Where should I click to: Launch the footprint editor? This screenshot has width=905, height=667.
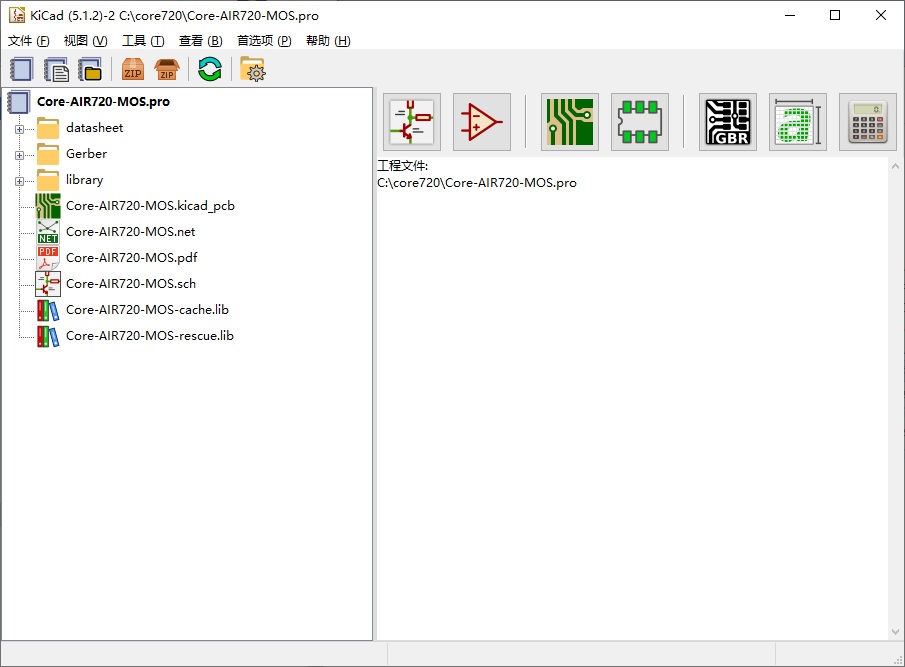tap(640, 122)
